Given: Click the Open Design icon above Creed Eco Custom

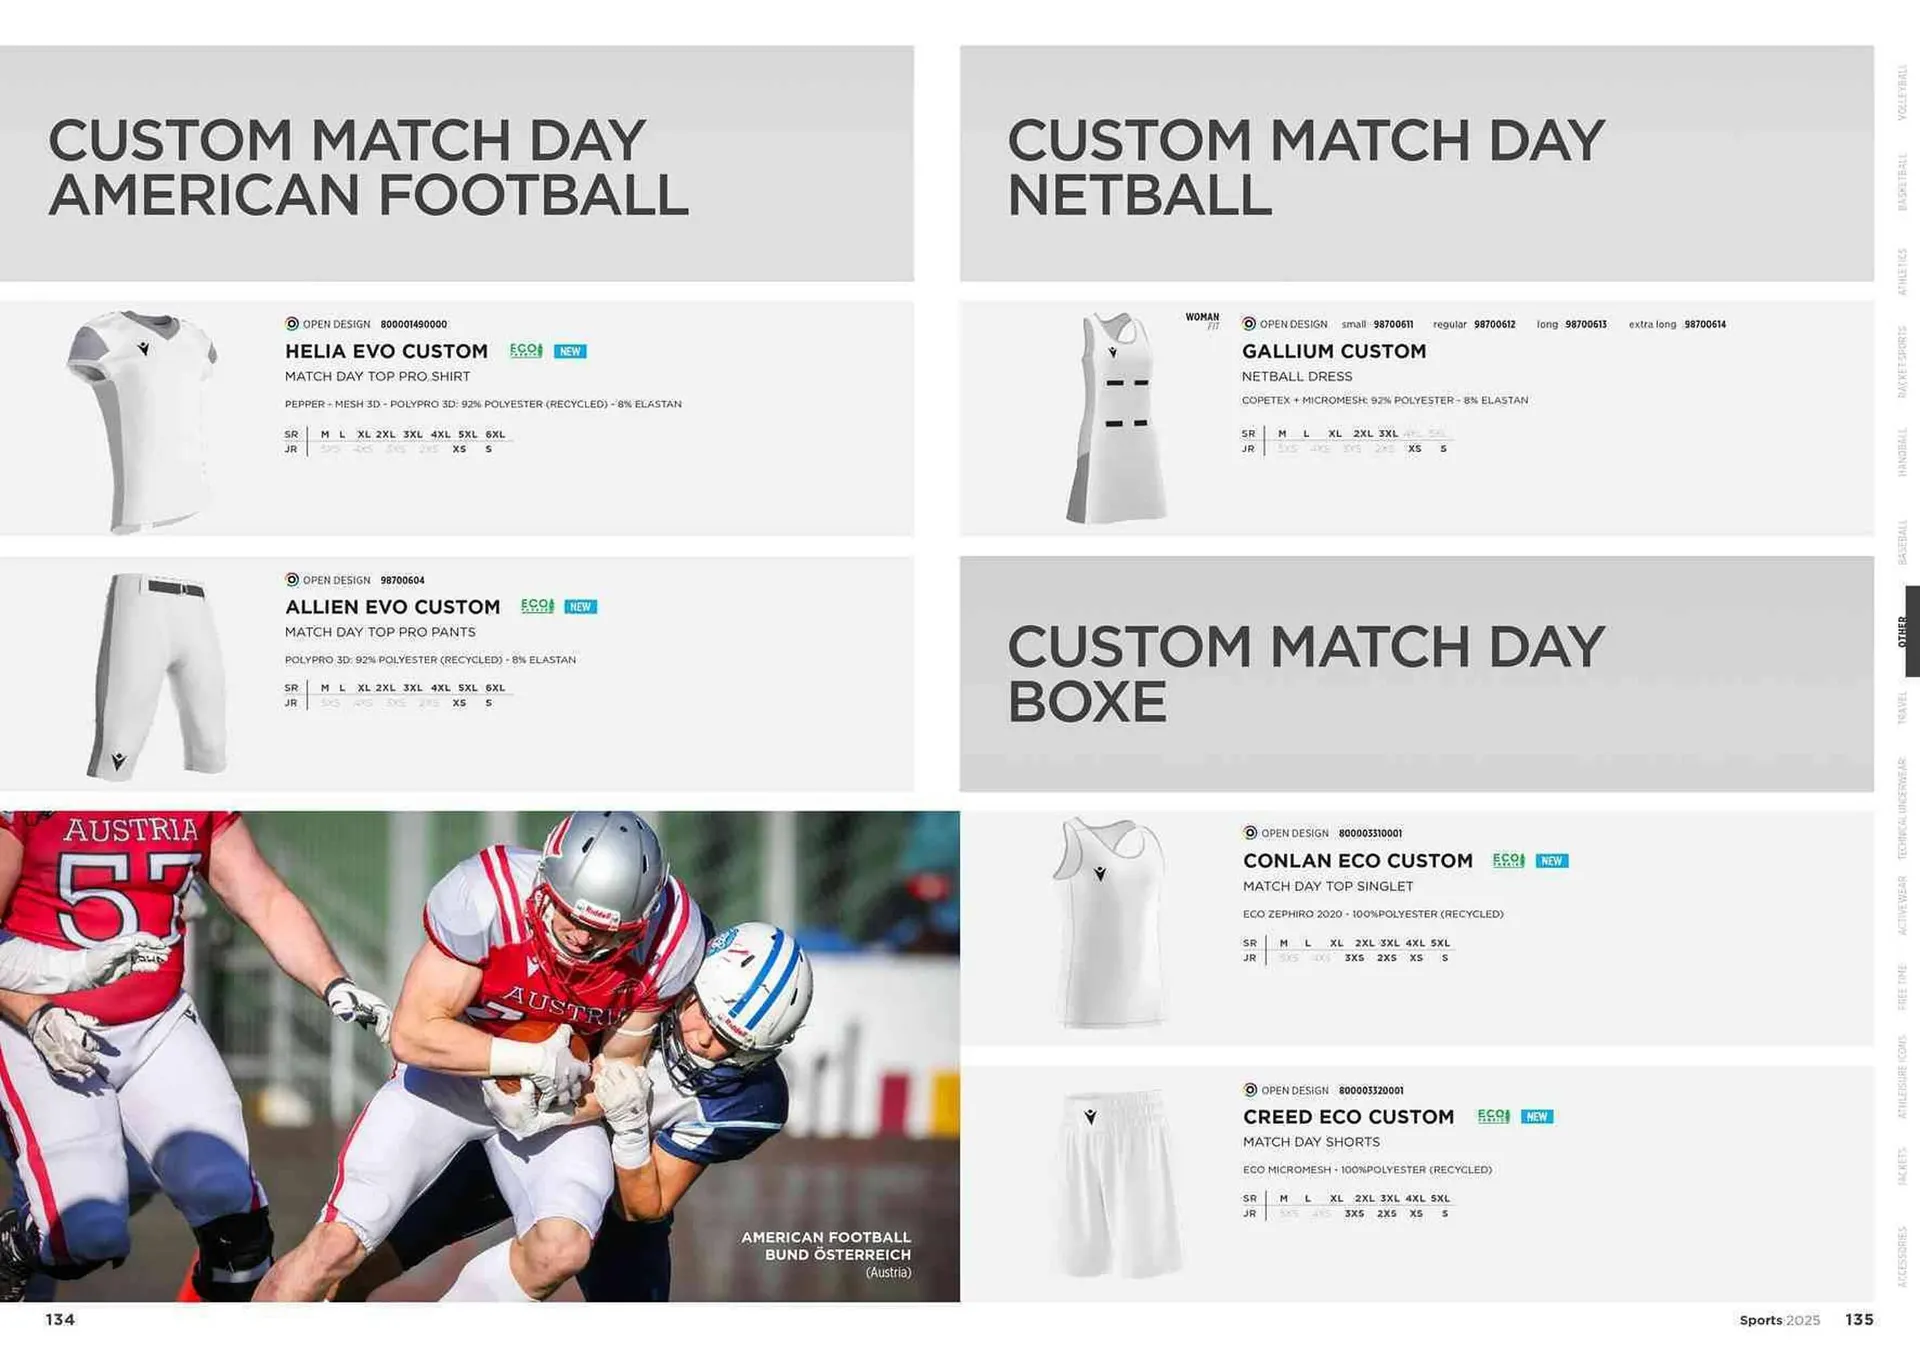Looking at the screenshot, I should pos(1250,1090).
